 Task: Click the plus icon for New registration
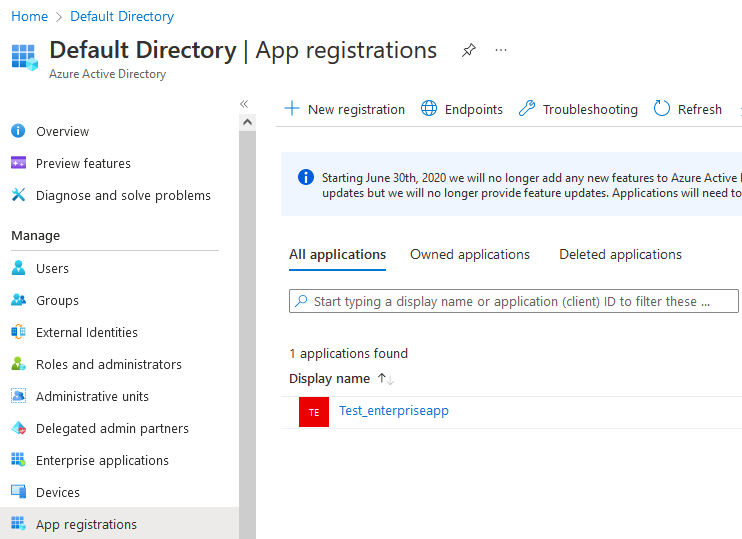click(292, 108)
